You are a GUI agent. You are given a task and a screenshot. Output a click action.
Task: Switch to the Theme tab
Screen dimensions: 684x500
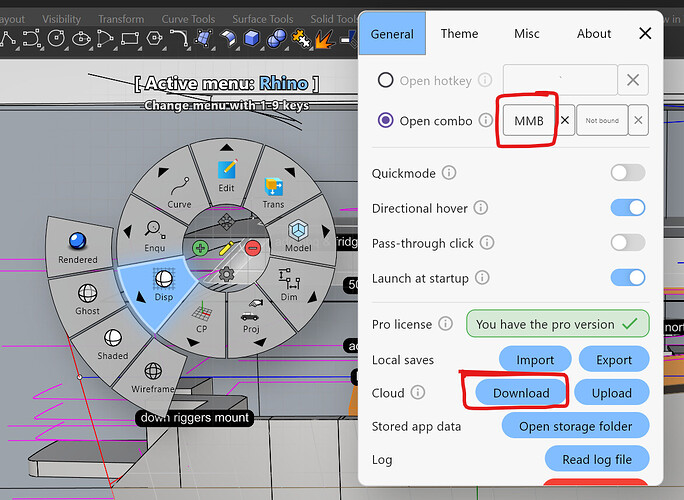coord(459,34)
